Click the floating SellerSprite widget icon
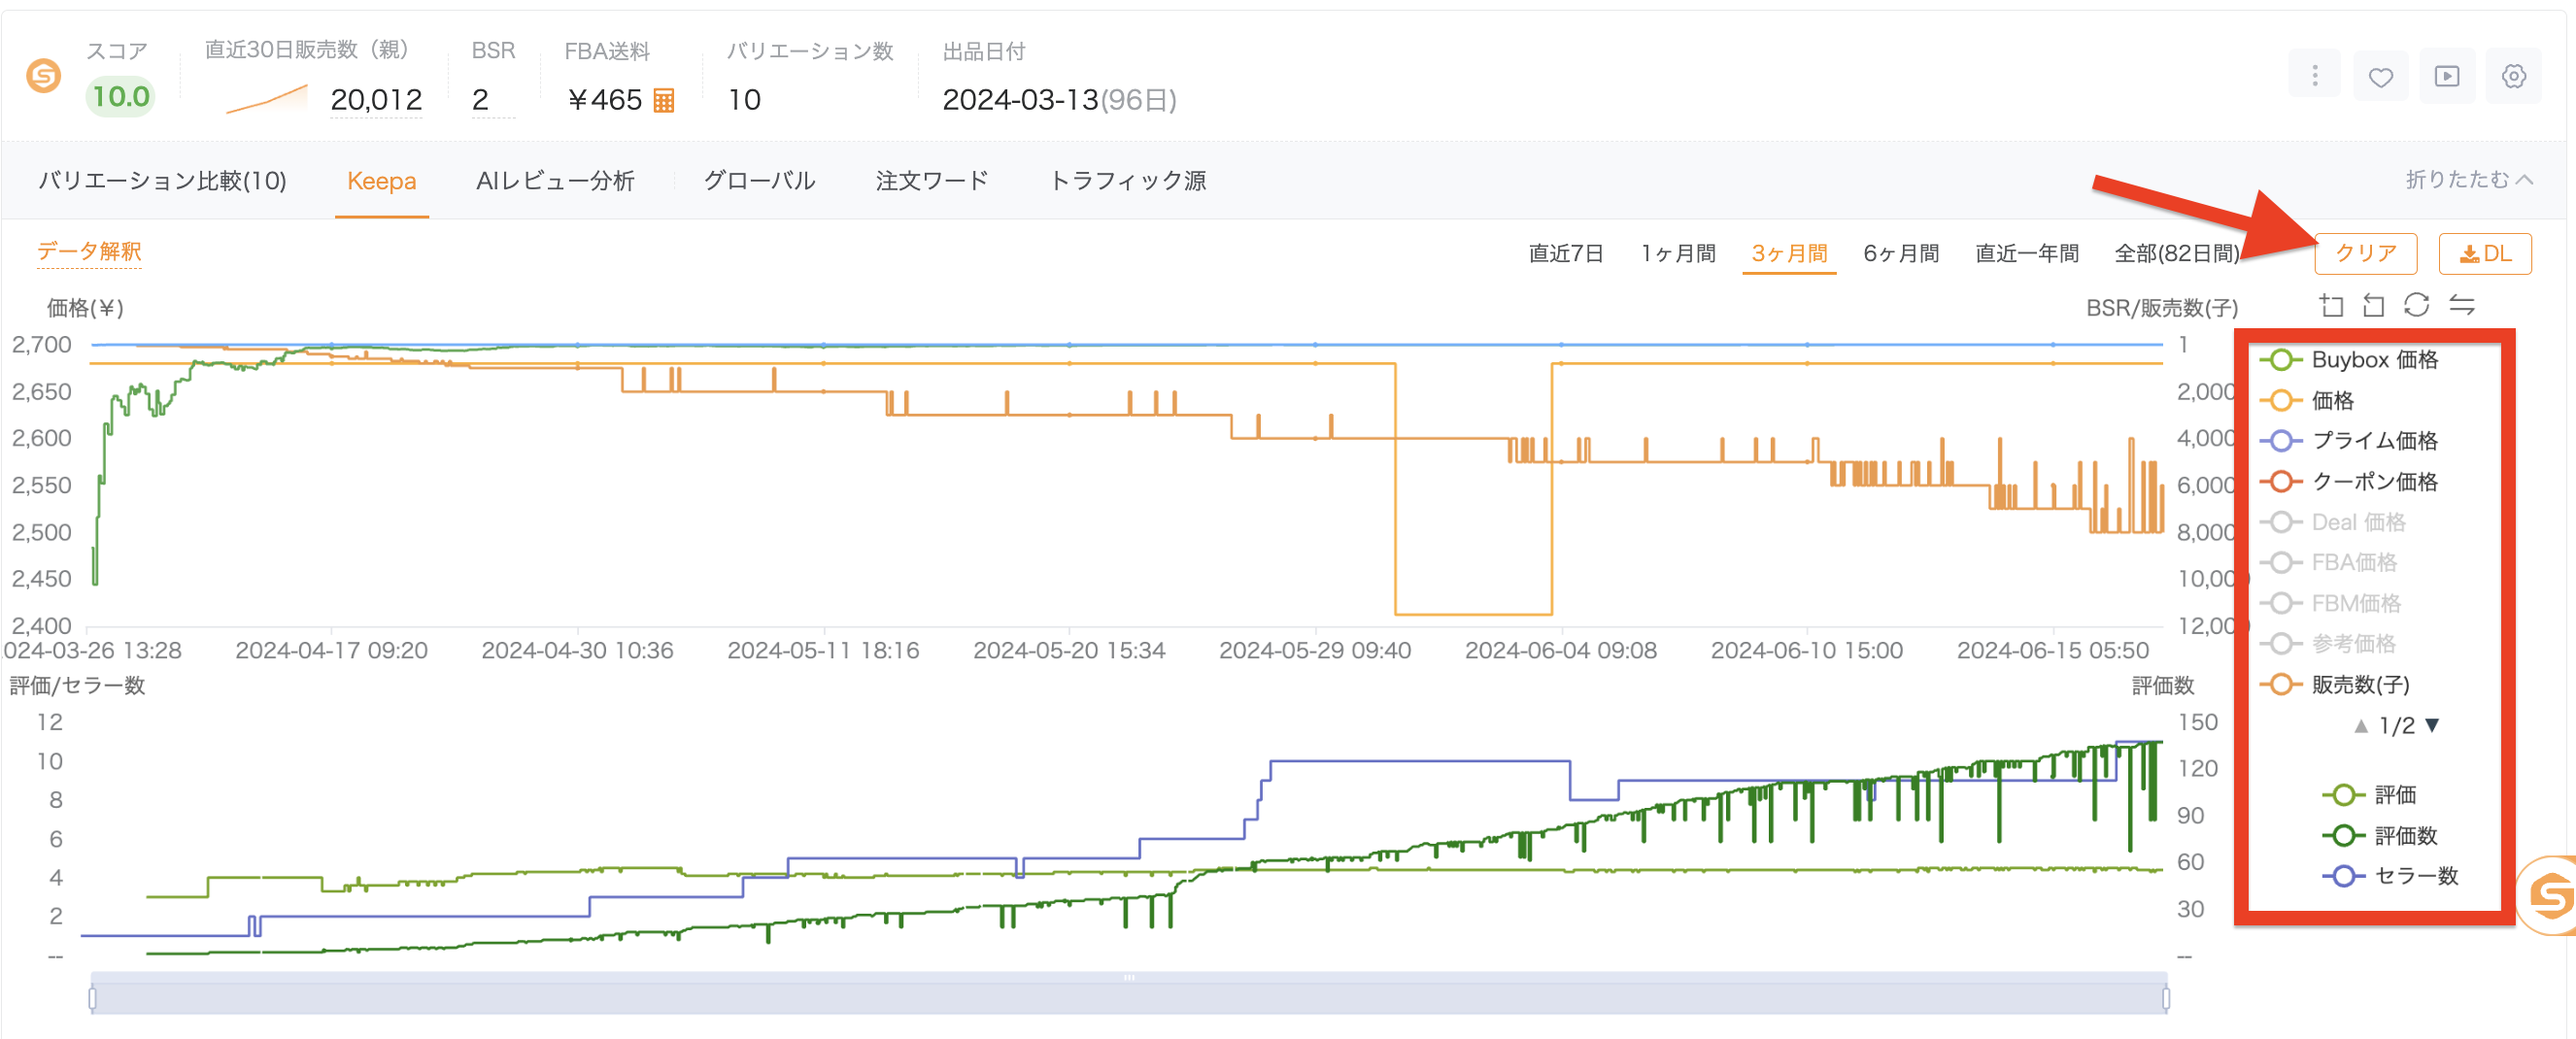The height and width of the screenshot is (1039, 2576). (2550, 895)
